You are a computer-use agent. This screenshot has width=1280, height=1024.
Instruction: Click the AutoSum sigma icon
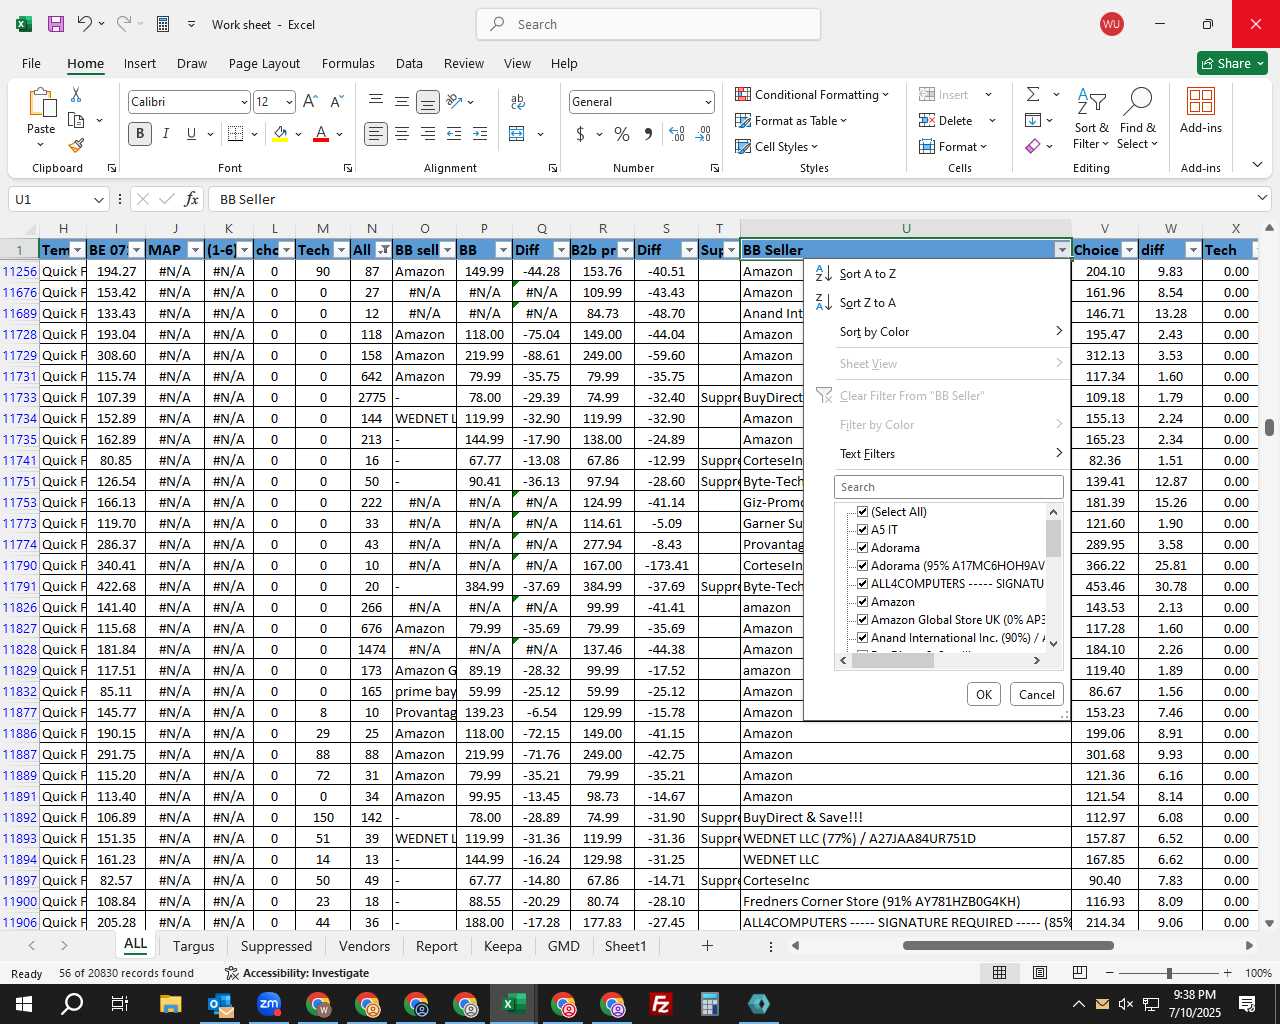tap(1033, 94)
